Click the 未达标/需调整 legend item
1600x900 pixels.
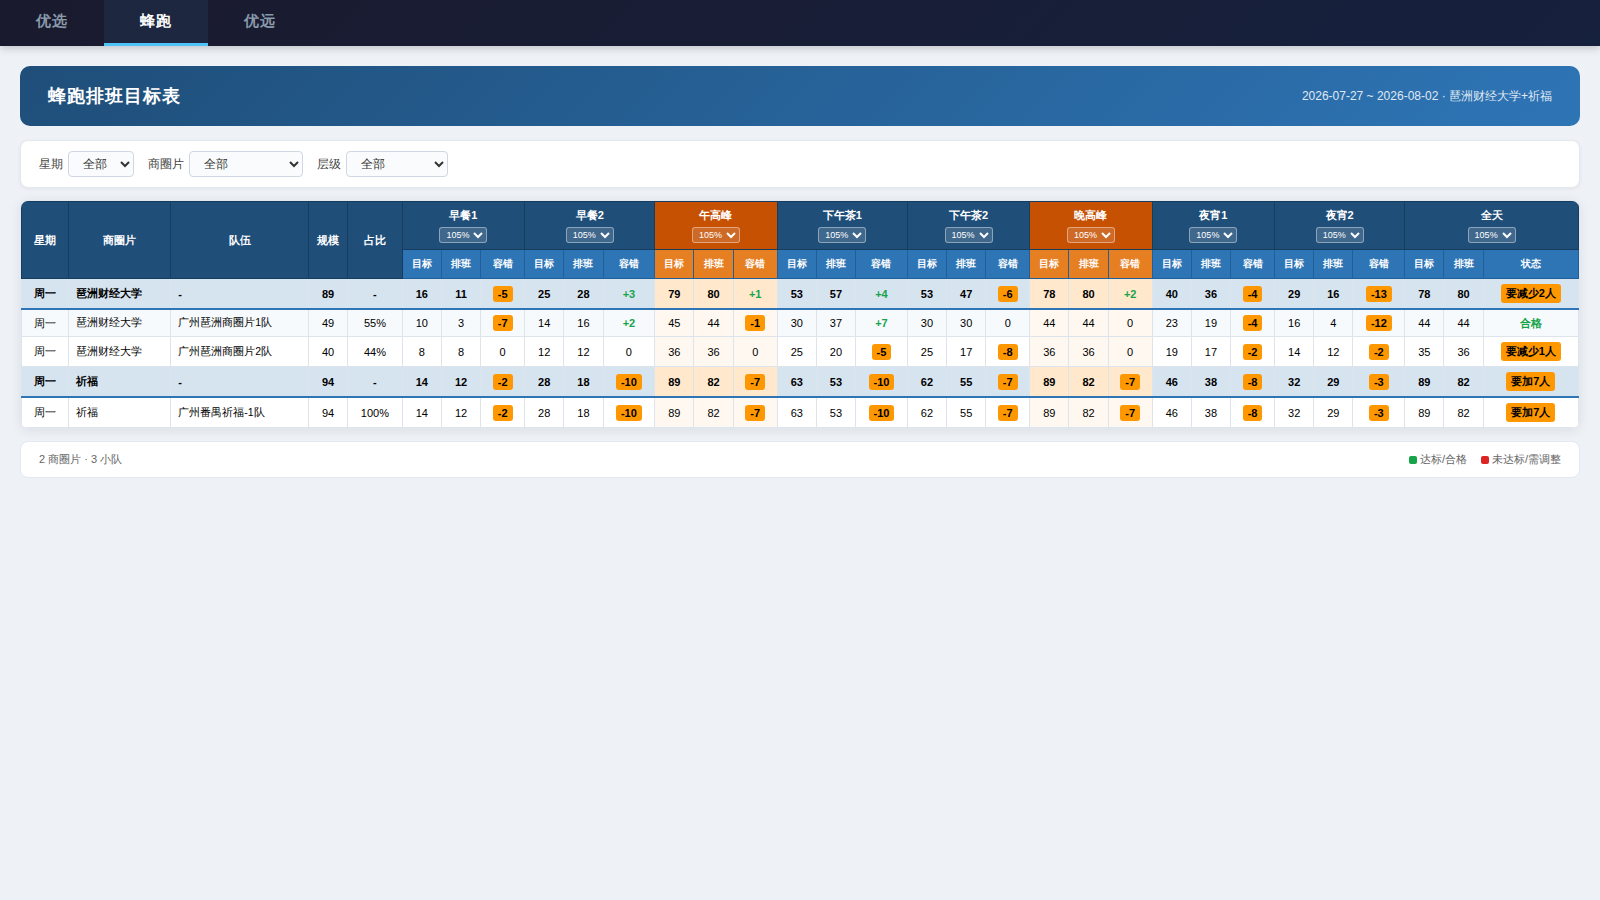[x=1521, y=460]
